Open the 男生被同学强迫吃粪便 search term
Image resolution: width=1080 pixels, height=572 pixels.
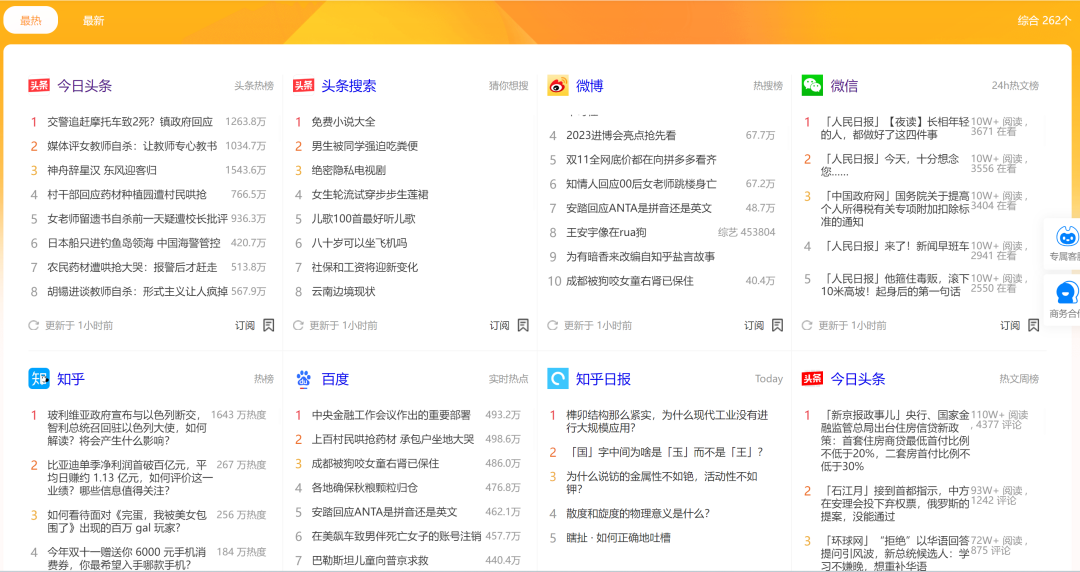[x=365, y=146]
